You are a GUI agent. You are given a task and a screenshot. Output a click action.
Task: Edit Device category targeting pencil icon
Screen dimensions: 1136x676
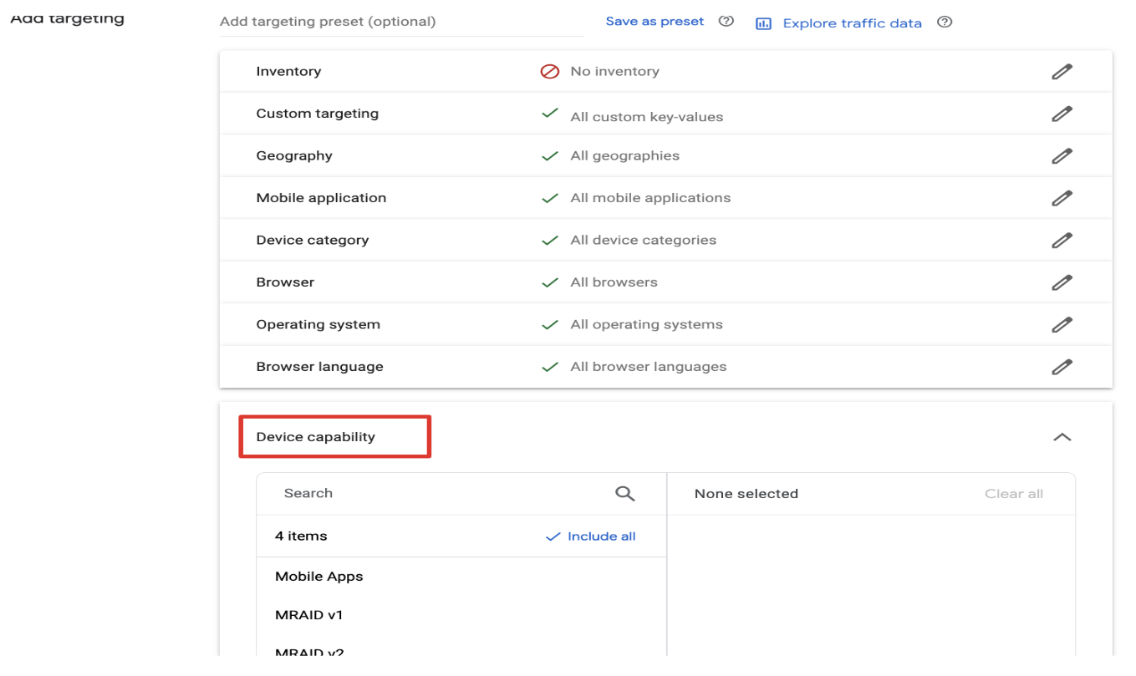pyautogui.click(x=1062, y=240)
